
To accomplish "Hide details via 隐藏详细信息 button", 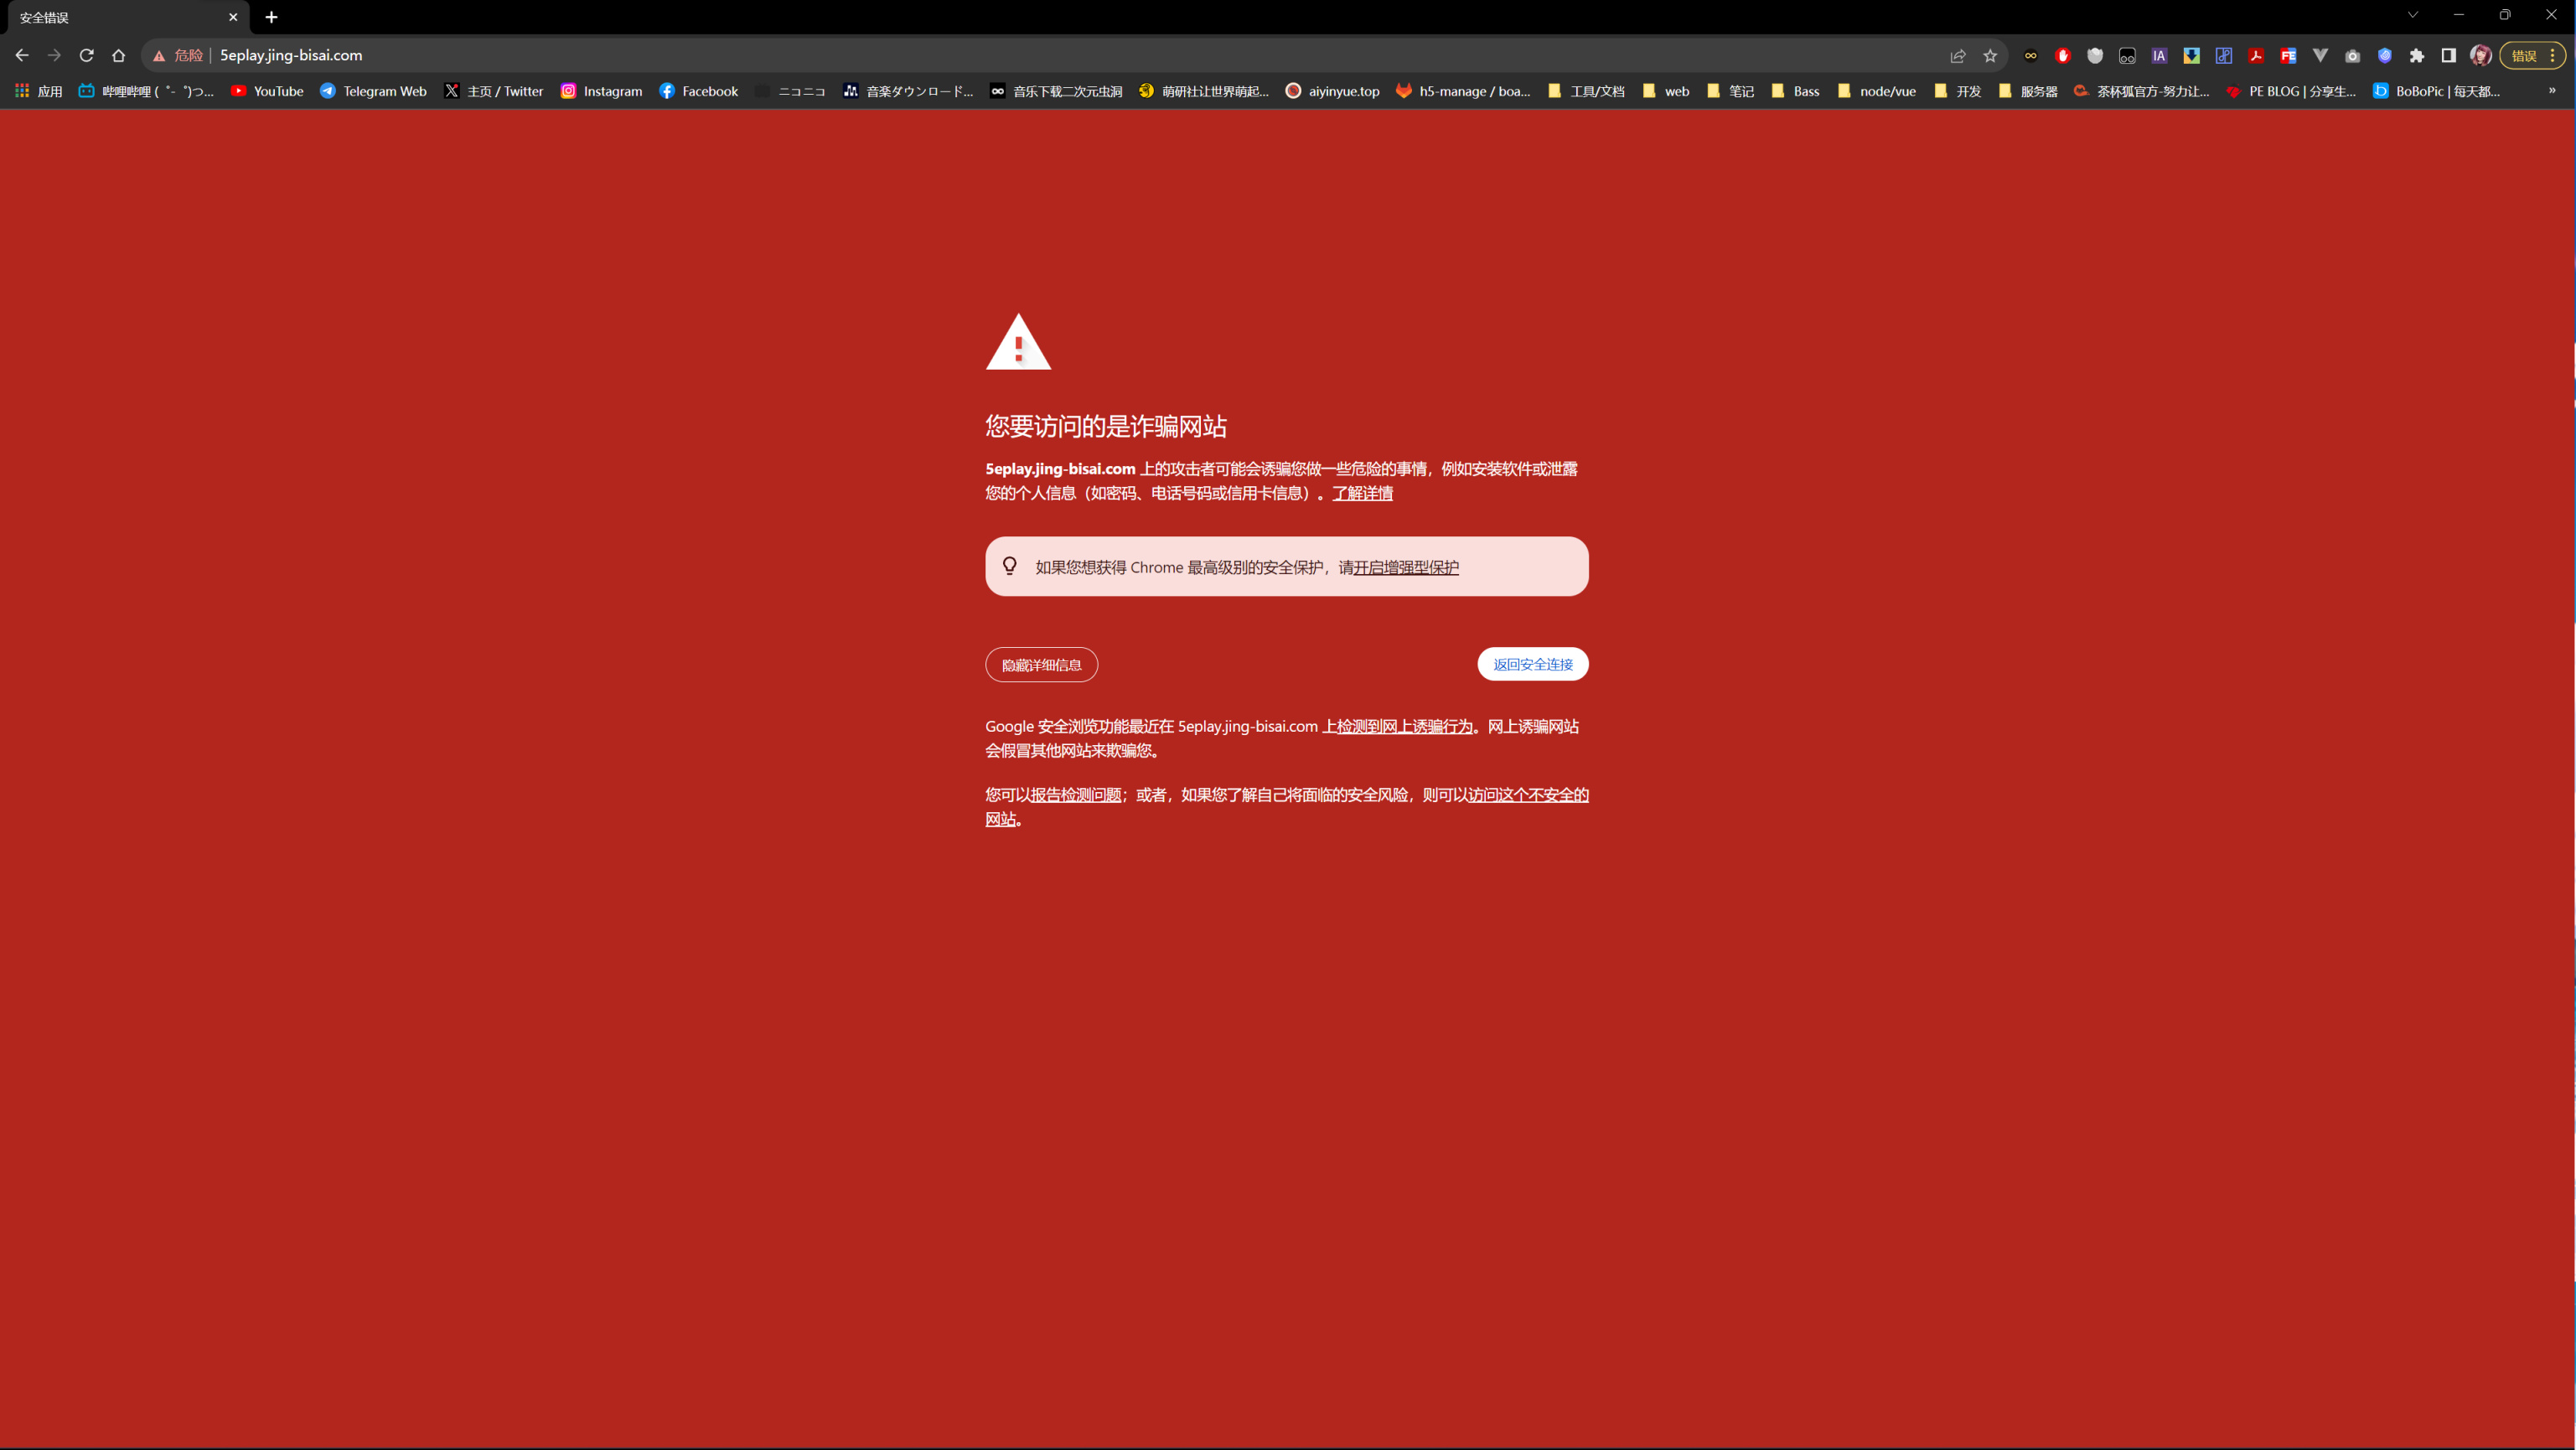I will click(1041, 665).
